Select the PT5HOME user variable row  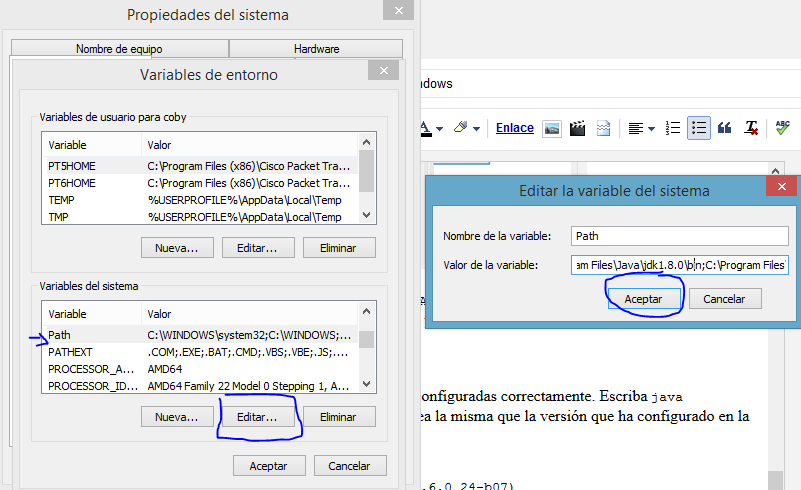click(x=200, y=166)
